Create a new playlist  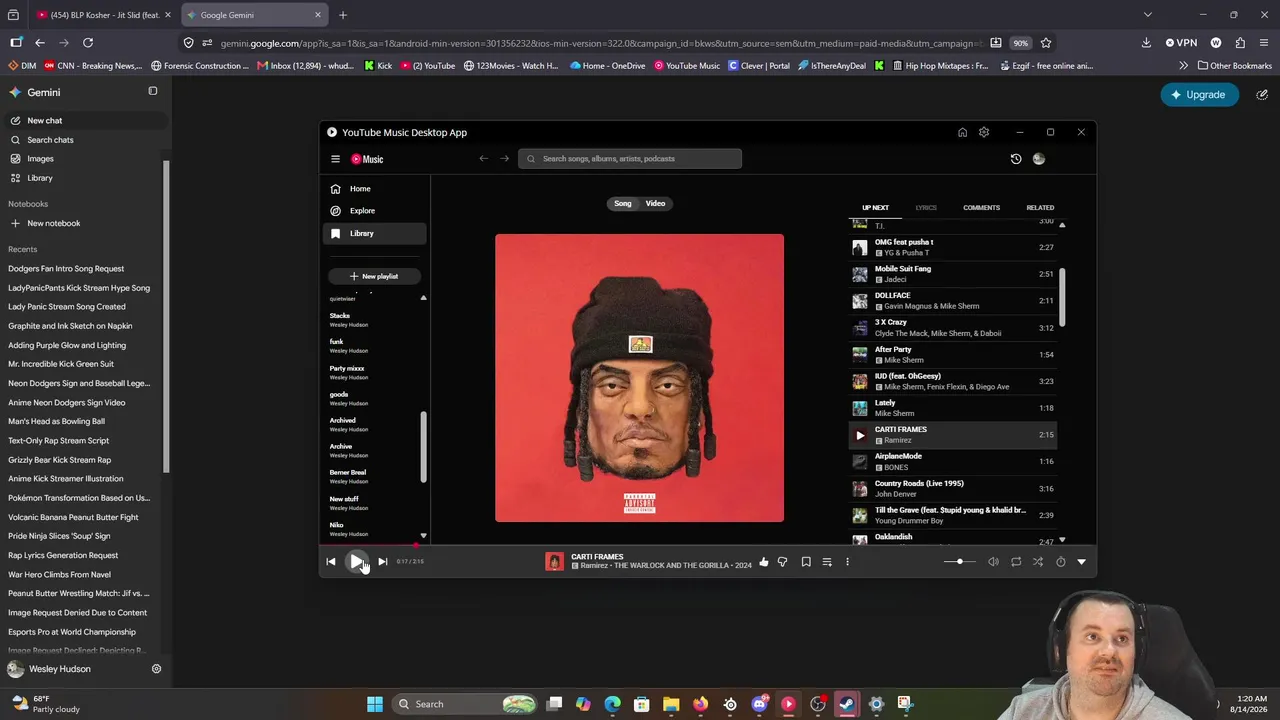pos(374,276)
